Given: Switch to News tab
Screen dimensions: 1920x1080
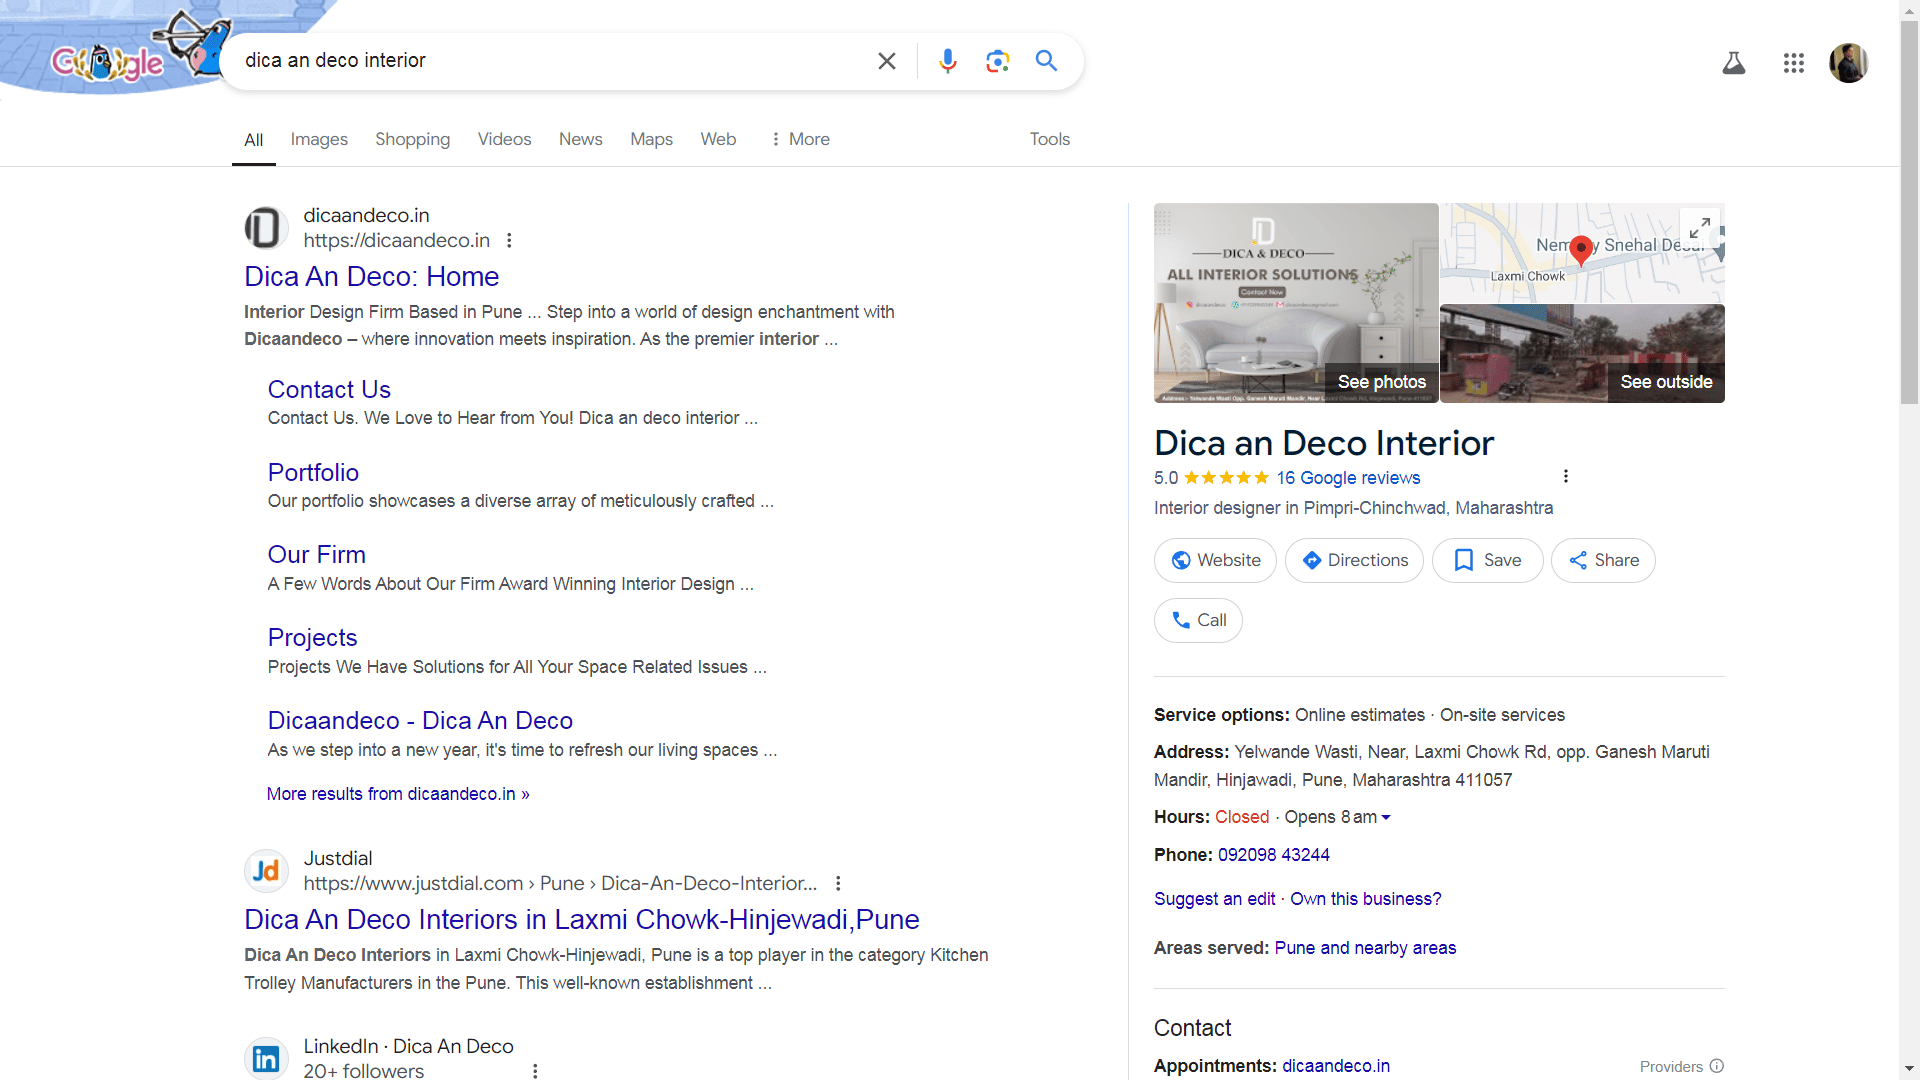Looking at the screenshot, I should pyautogui.click(x=581, y=139).
